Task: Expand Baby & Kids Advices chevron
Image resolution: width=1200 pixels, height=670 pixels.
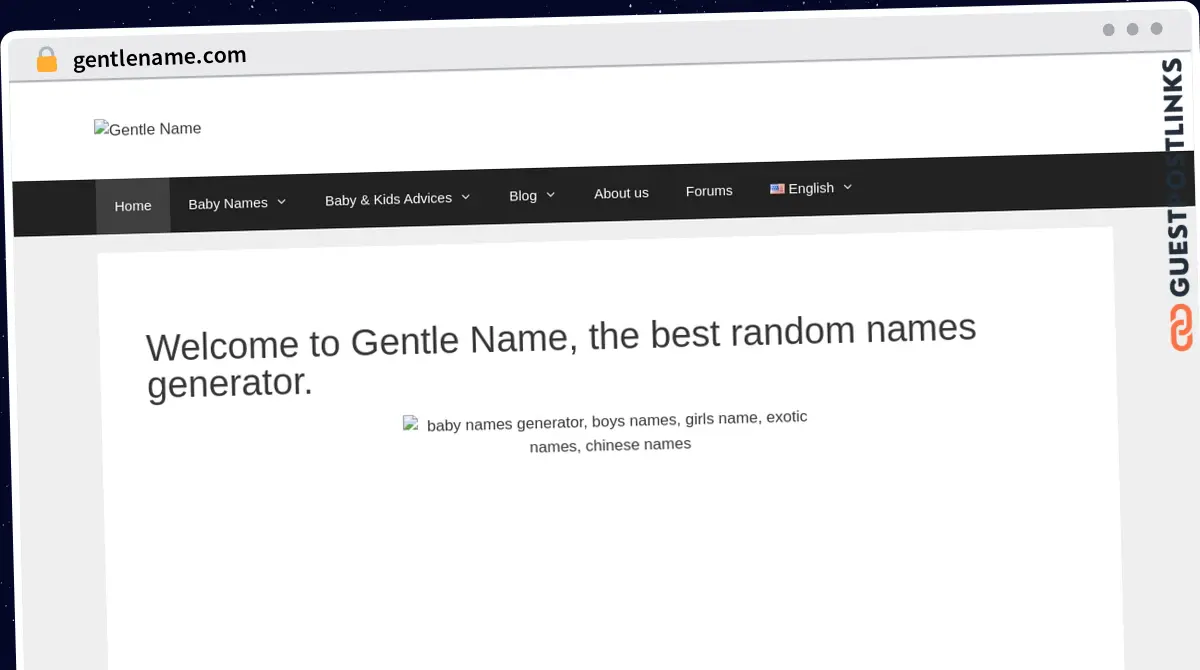Action: click(x=465, y=197)
